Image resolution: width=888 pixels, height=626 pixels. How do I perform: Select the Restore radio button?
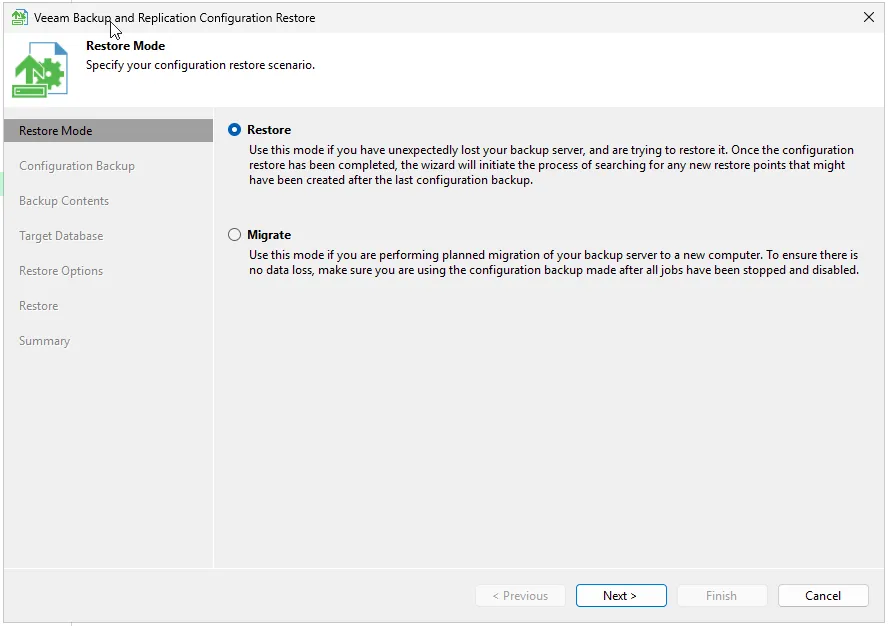(x=235, y=130)
